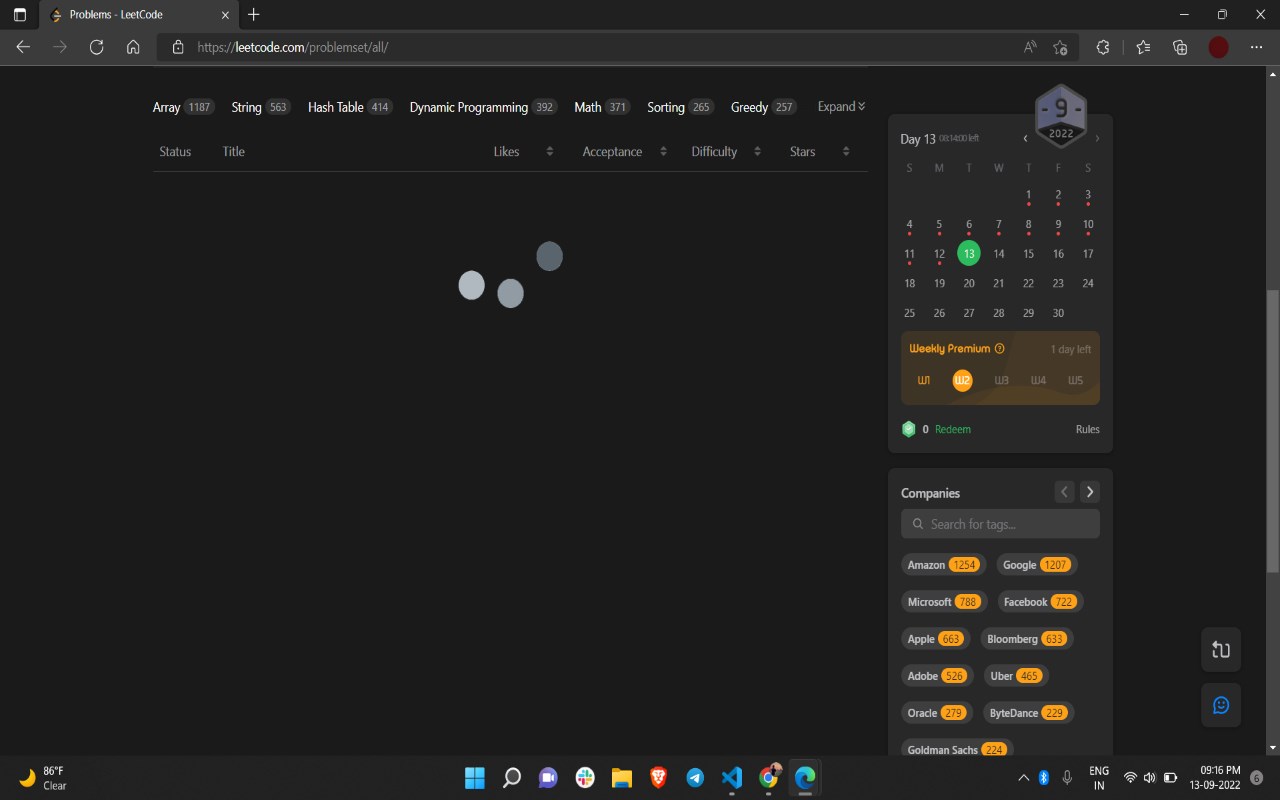Filter by Math topic tag
Viewport: 1280px width, 800px height.
[602, 107]
